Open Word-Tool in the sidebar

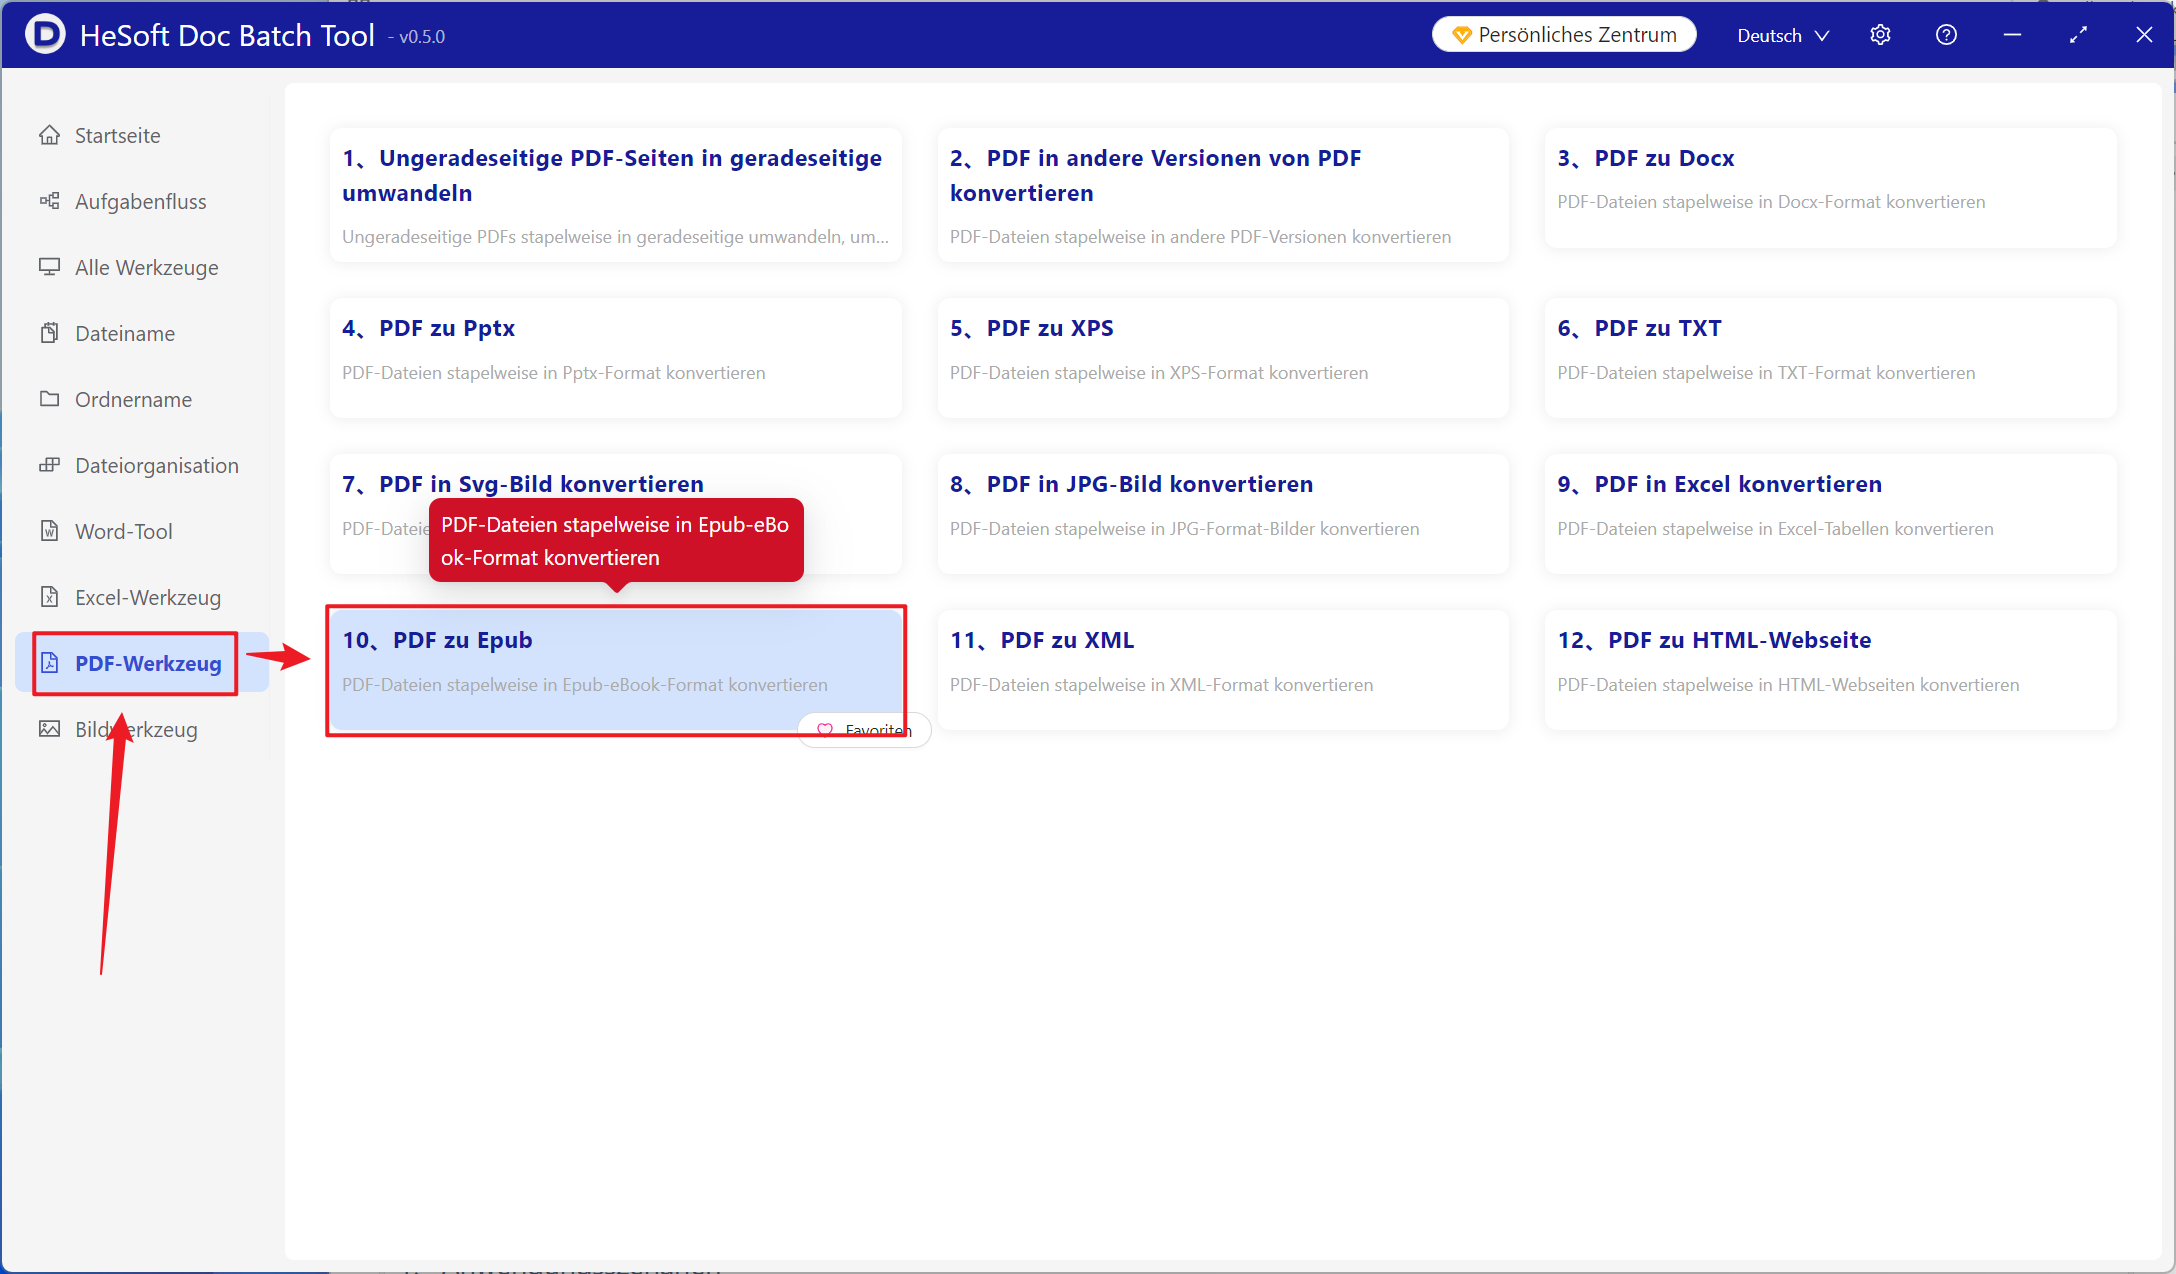click(142, 531)
